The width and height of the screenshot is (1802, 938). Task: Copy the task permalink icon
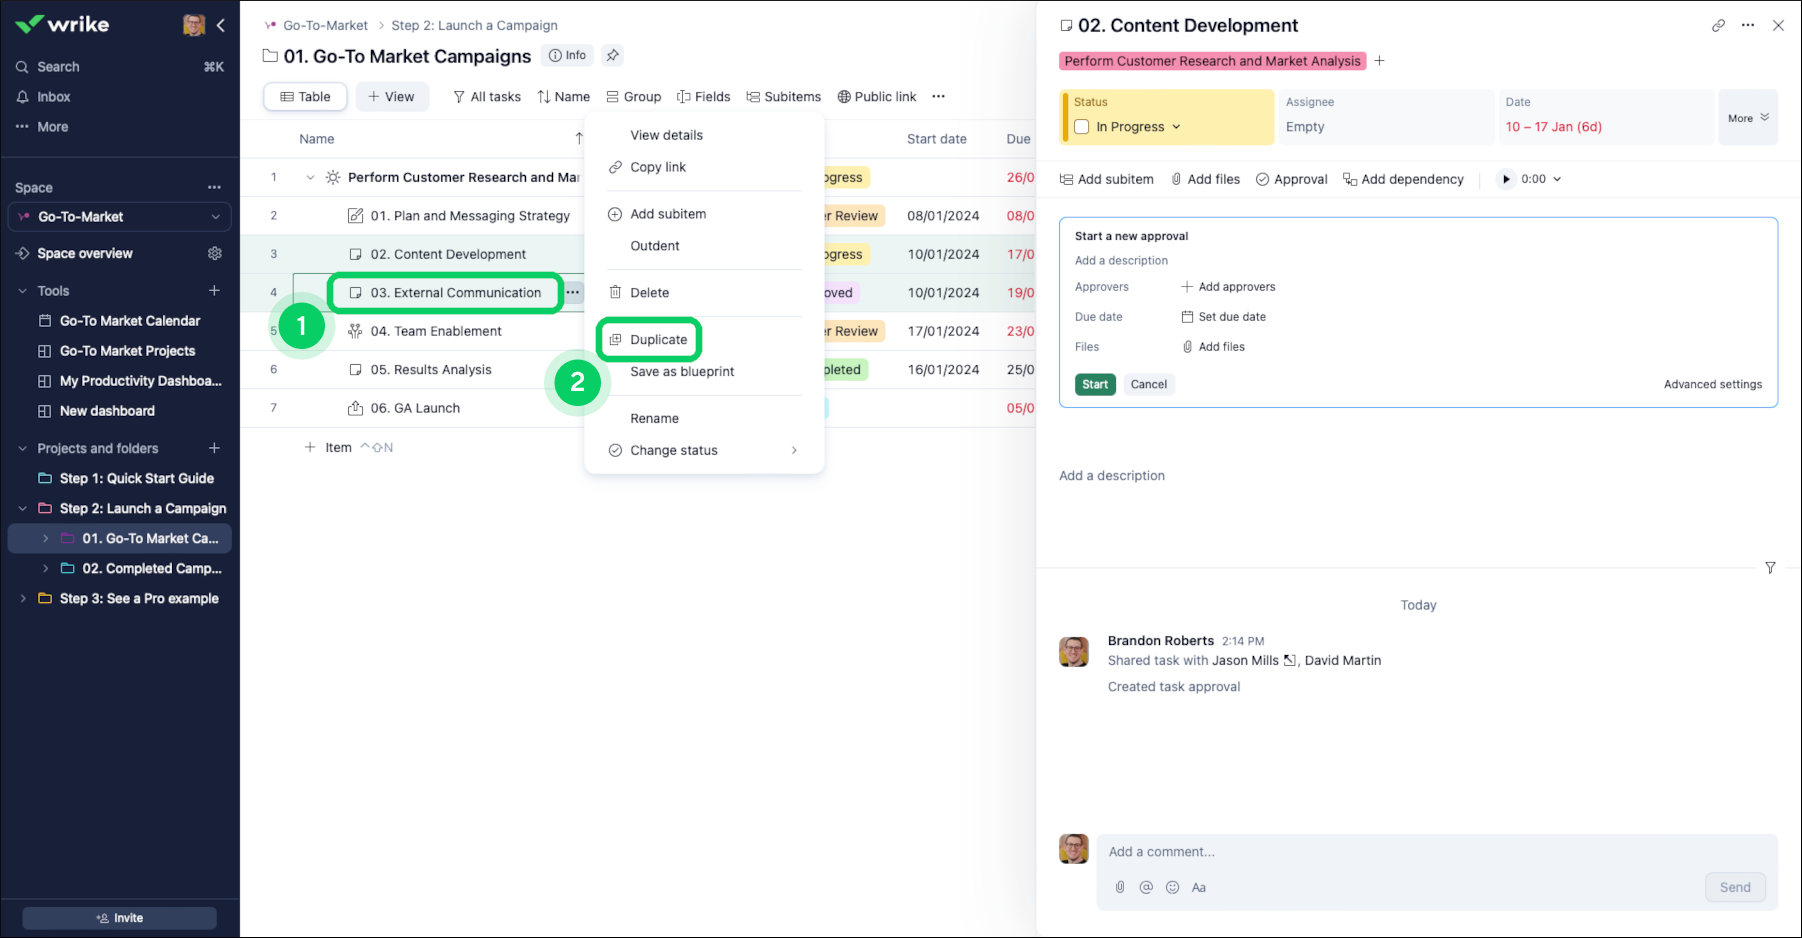tap(1718, 25)
